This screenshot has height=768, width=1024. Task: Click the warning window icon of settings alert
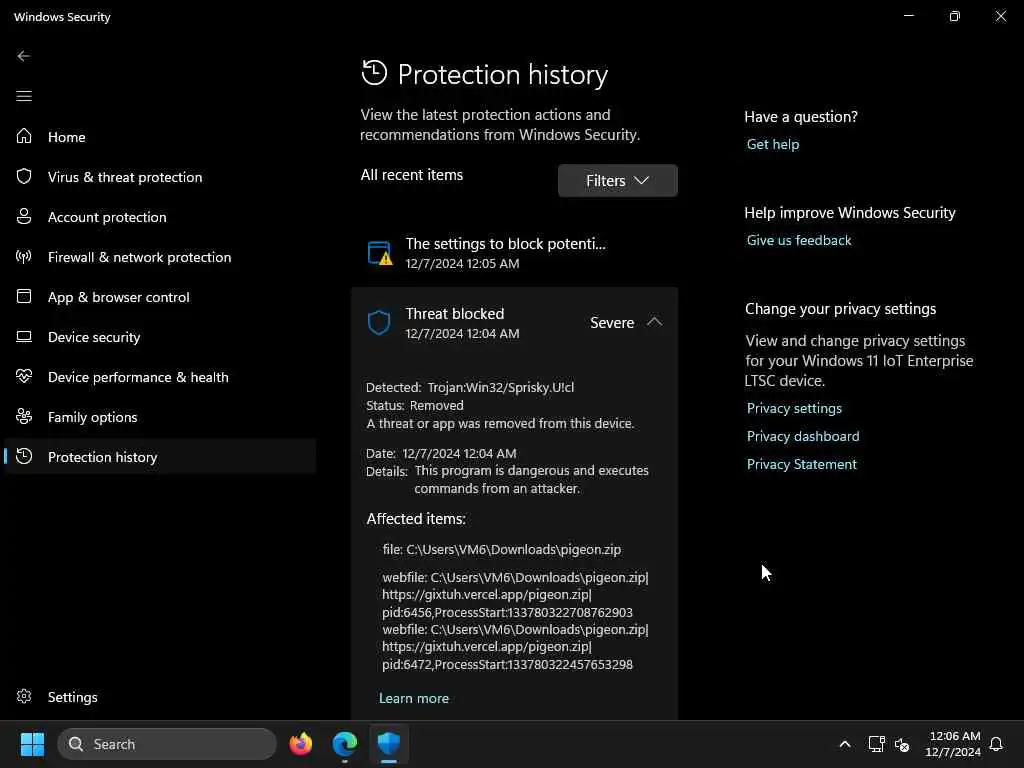click(379, 253)
